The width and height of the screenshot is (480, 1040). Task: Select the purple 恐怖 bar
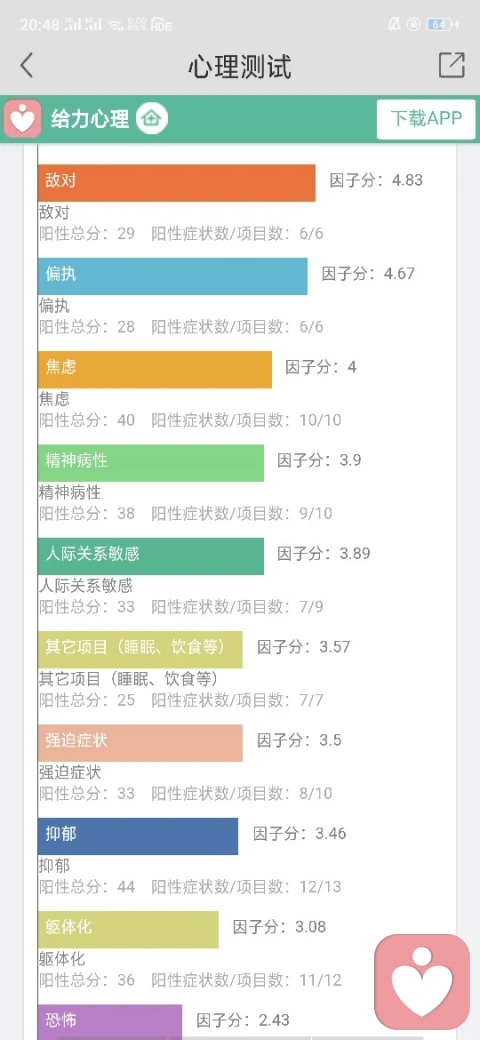tap(110, 1022)
